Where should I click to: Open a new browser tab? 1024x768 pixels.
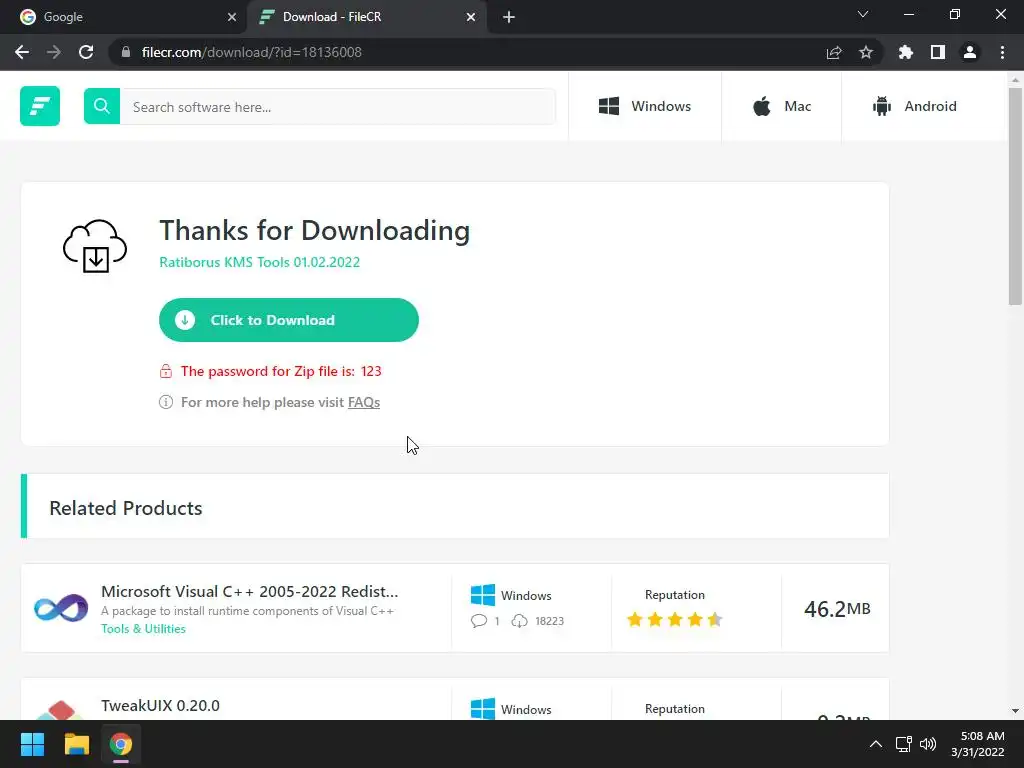coord(509,17)
